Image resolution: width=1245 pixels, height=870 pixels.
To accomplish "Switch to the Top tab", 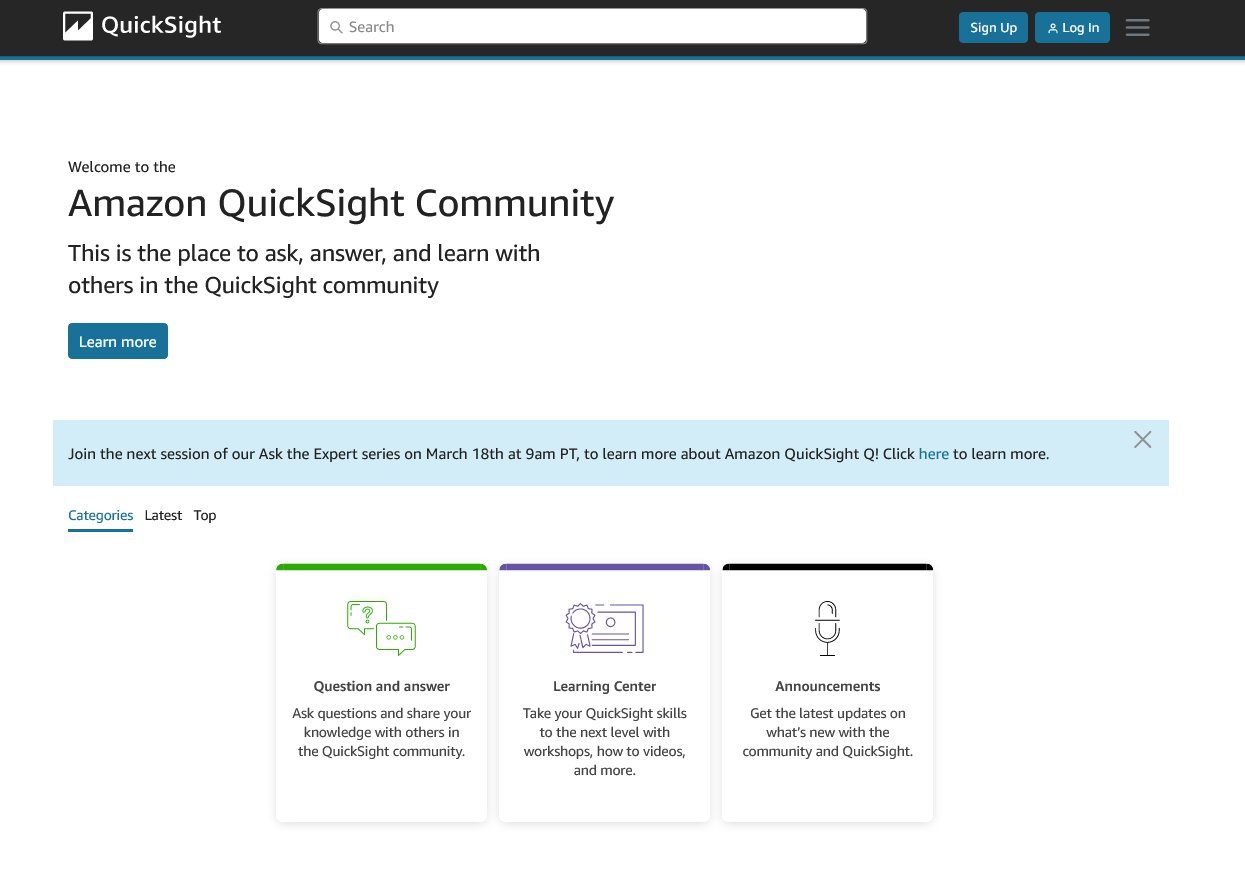I will coord(205,516).
